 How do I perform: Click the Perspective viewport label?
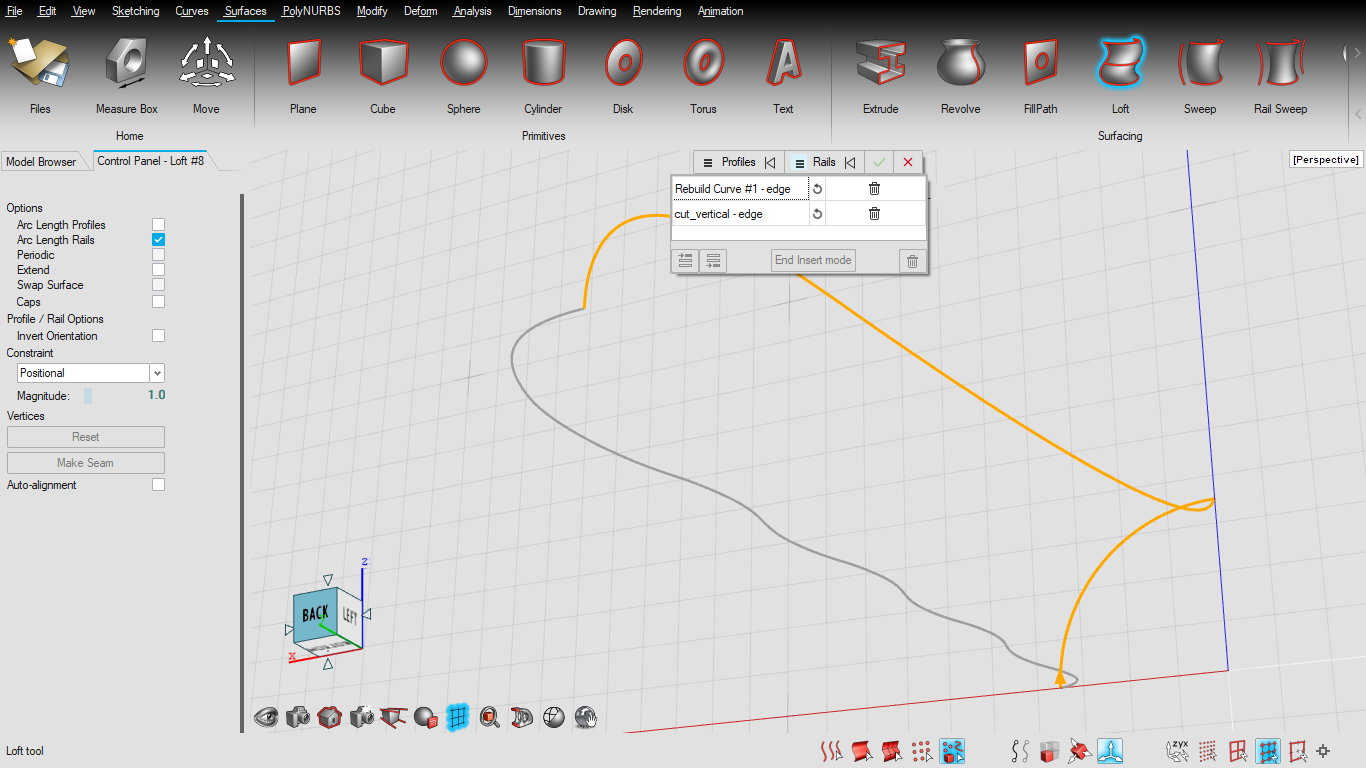point(1326,159)
